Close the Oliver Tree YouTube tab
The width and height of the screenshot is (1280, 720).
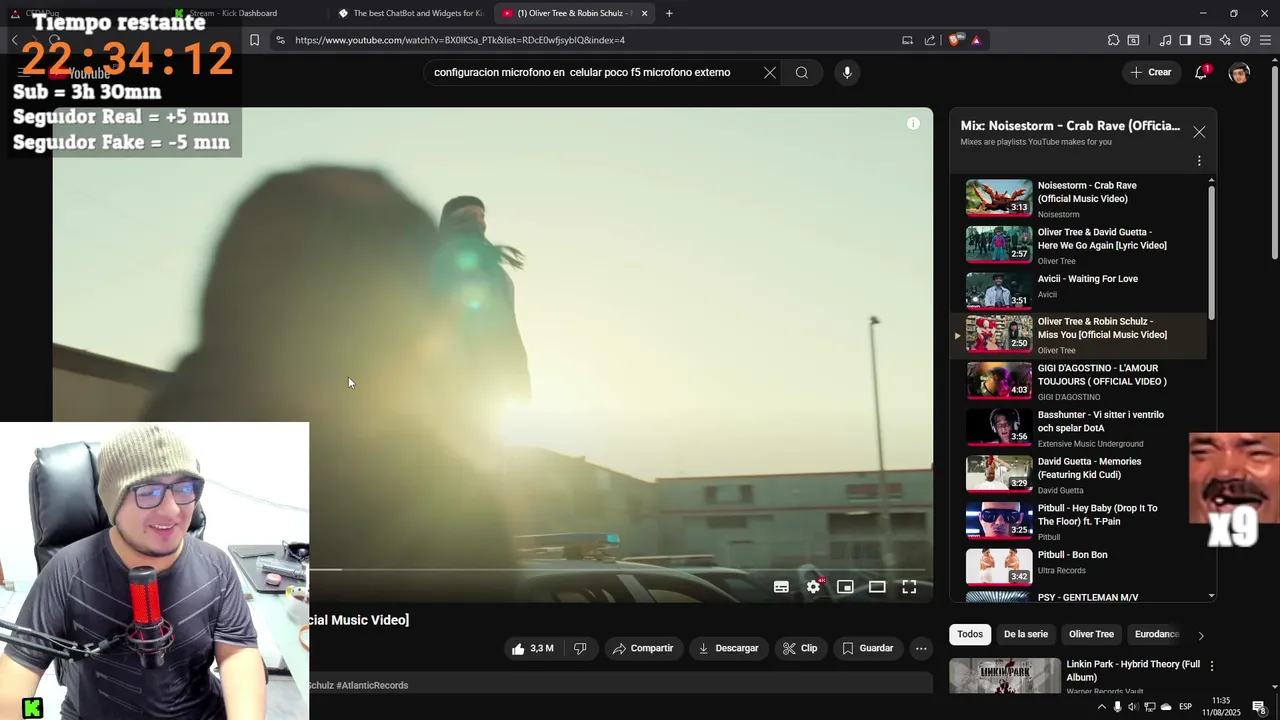tap(644, 13)
